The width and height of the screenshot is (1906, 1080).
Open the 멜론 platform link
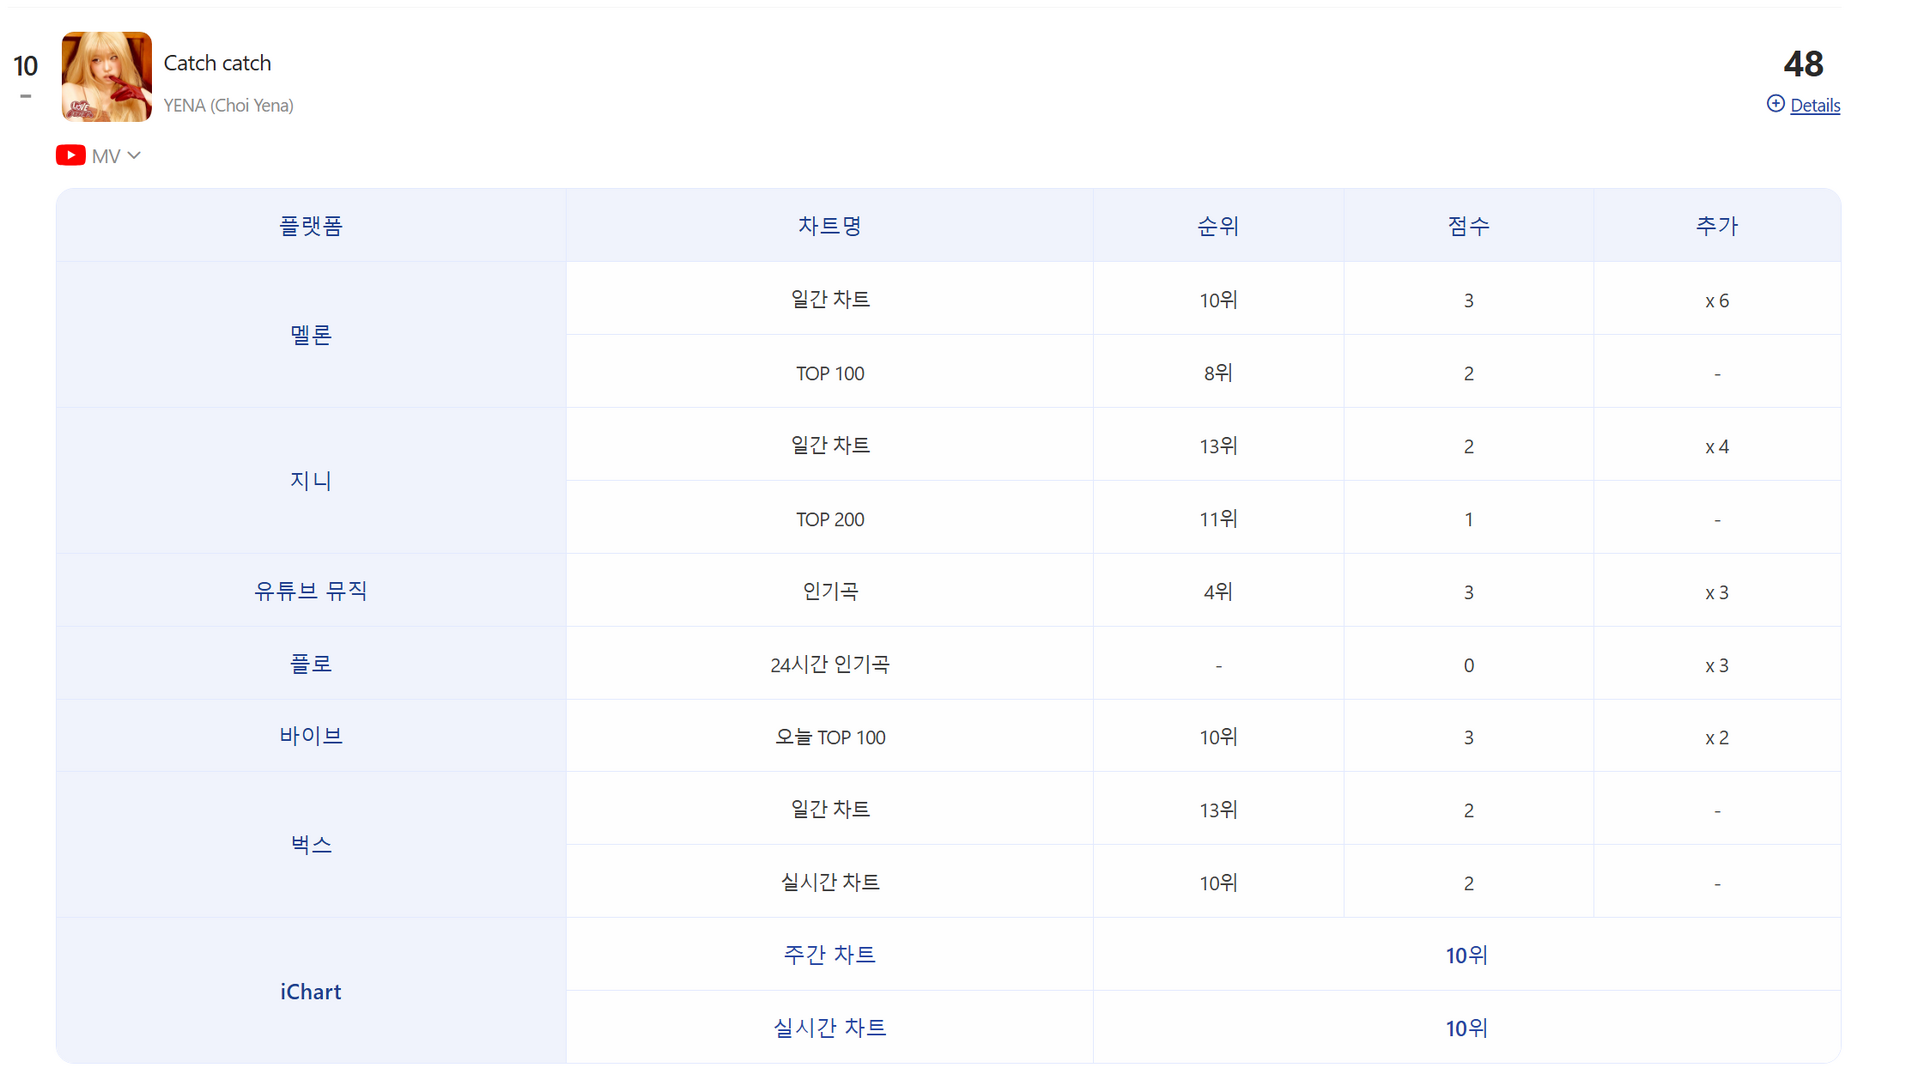click(311, 335)
